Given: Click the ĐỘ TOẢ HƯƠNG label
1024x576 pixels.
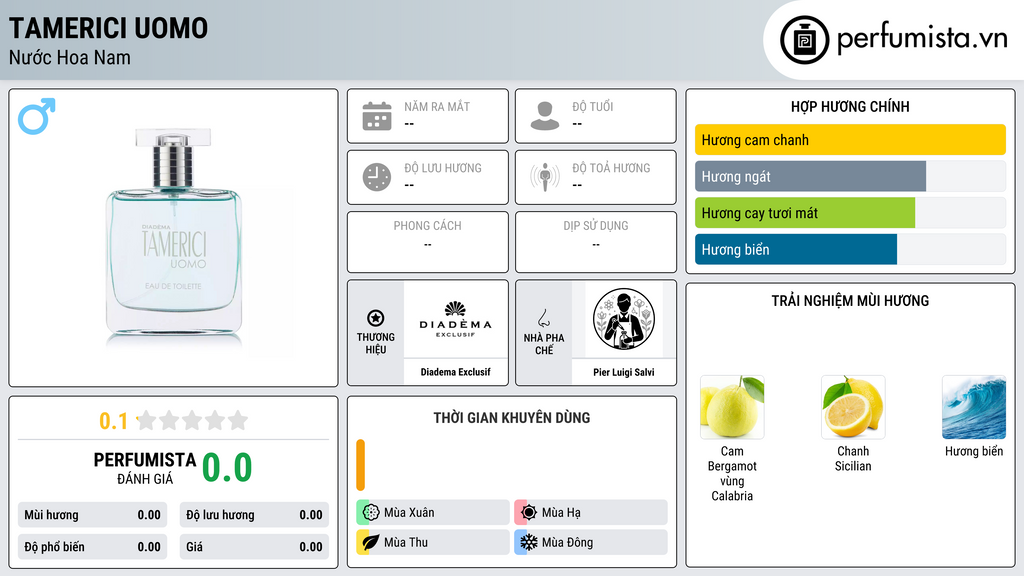Looking at the screenshot, I should pyautogui.click(x=611, y=168).
